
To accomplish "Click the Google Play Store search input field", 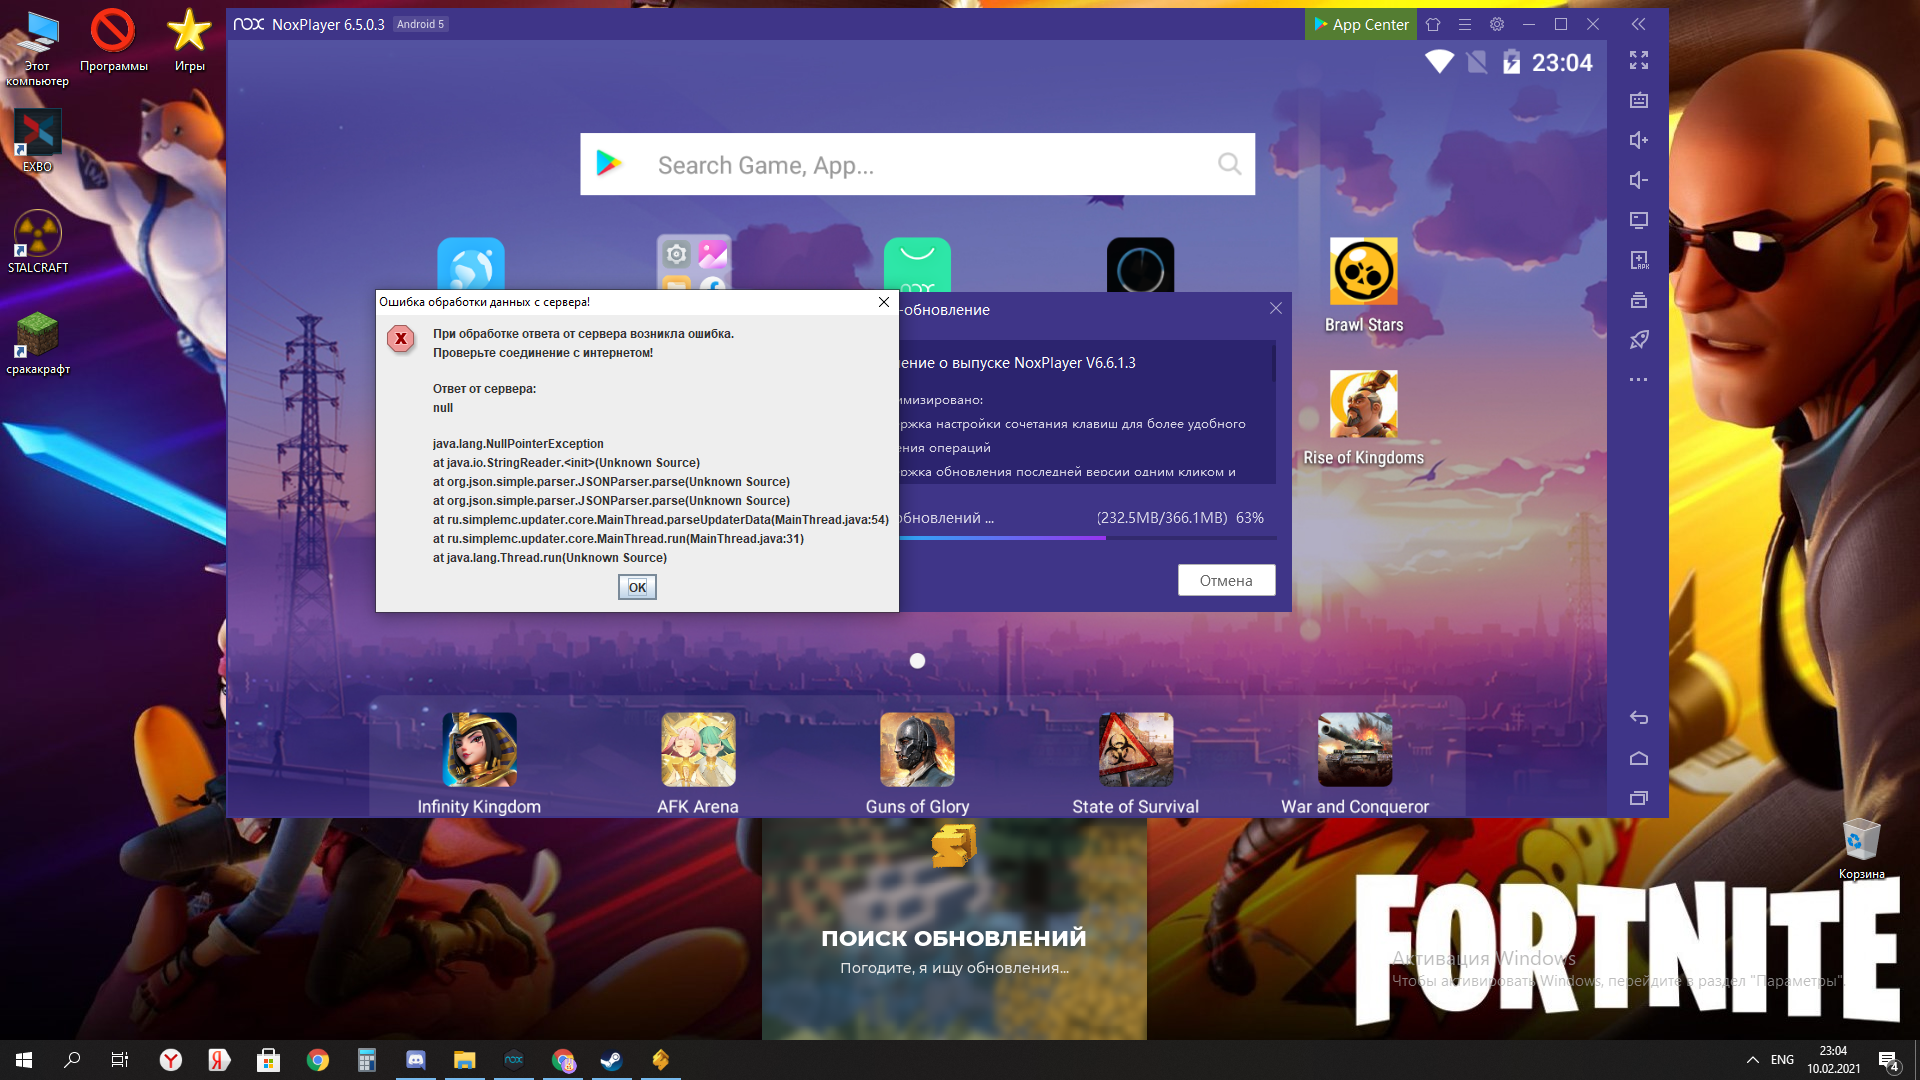I will (x=919, y=165).
